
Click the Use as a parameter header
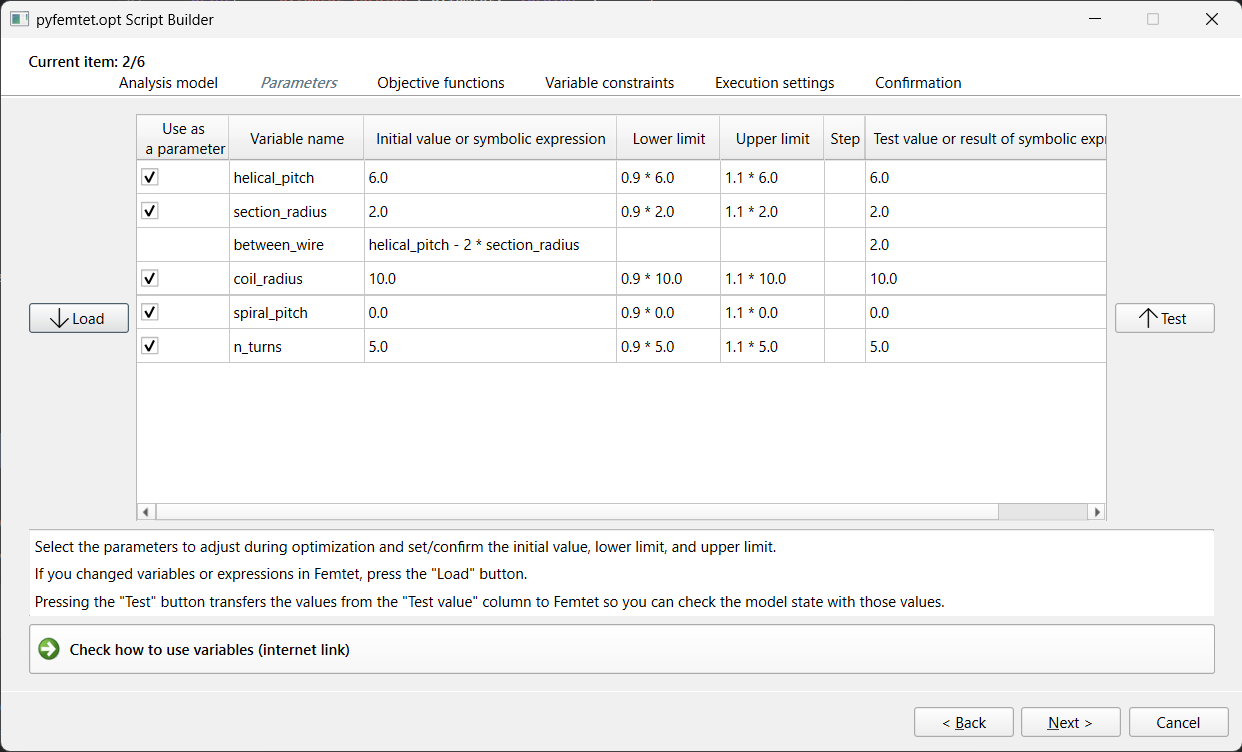(x=183, y=138)
